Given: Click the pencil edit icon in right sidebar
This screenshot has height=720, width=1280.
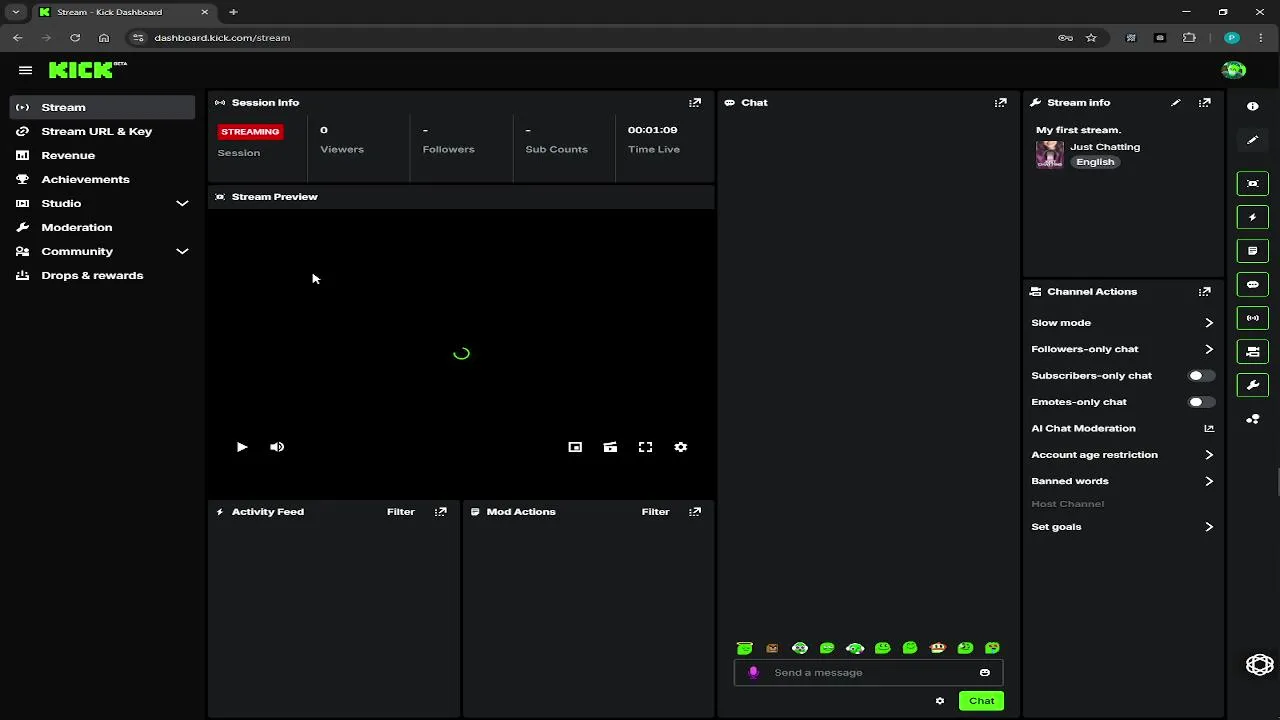Looking at the screenshot, I should tap(1252, 140).
